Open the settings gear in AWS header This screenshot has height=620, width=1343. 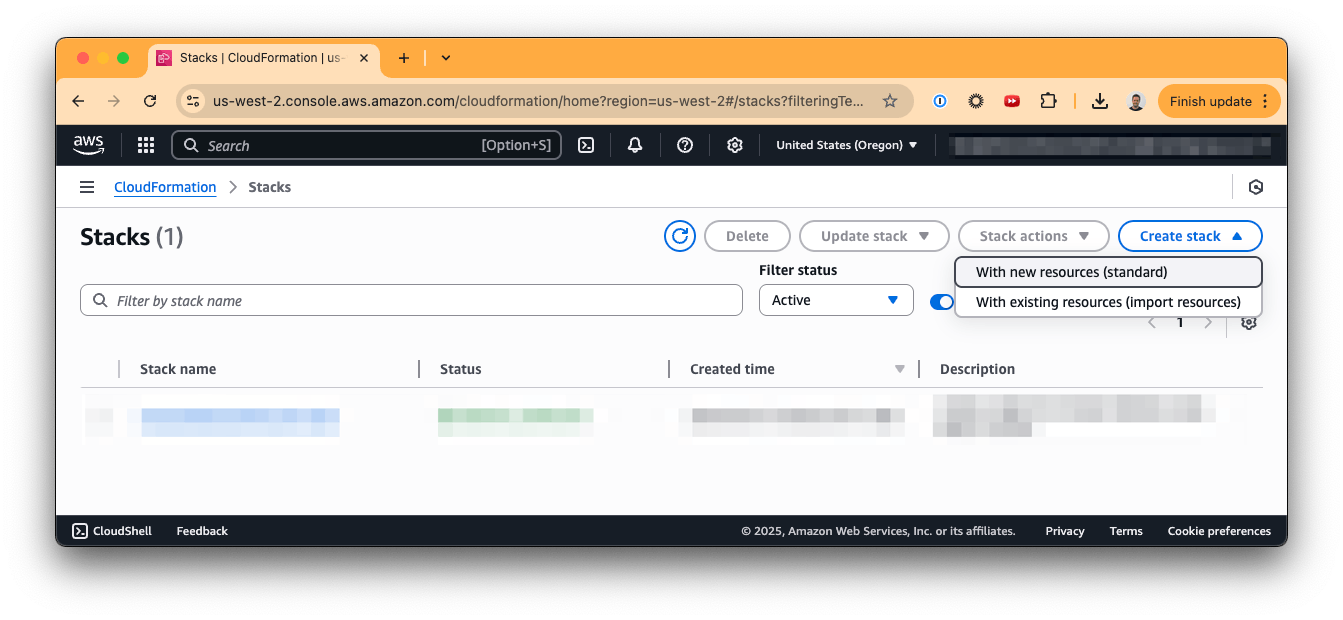(735, 145)
